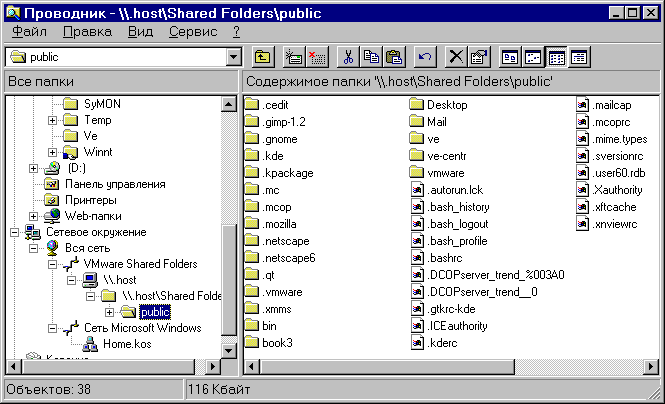Open the Вид menu
The width and height of the screenshot is (665, 404).
pos(140,32)
